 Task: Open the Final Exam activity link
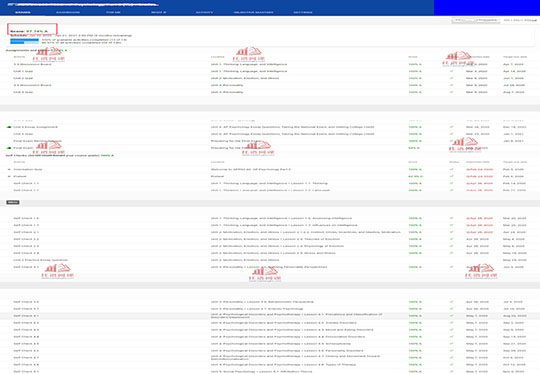pyautogui.click(x=23, y=148)
